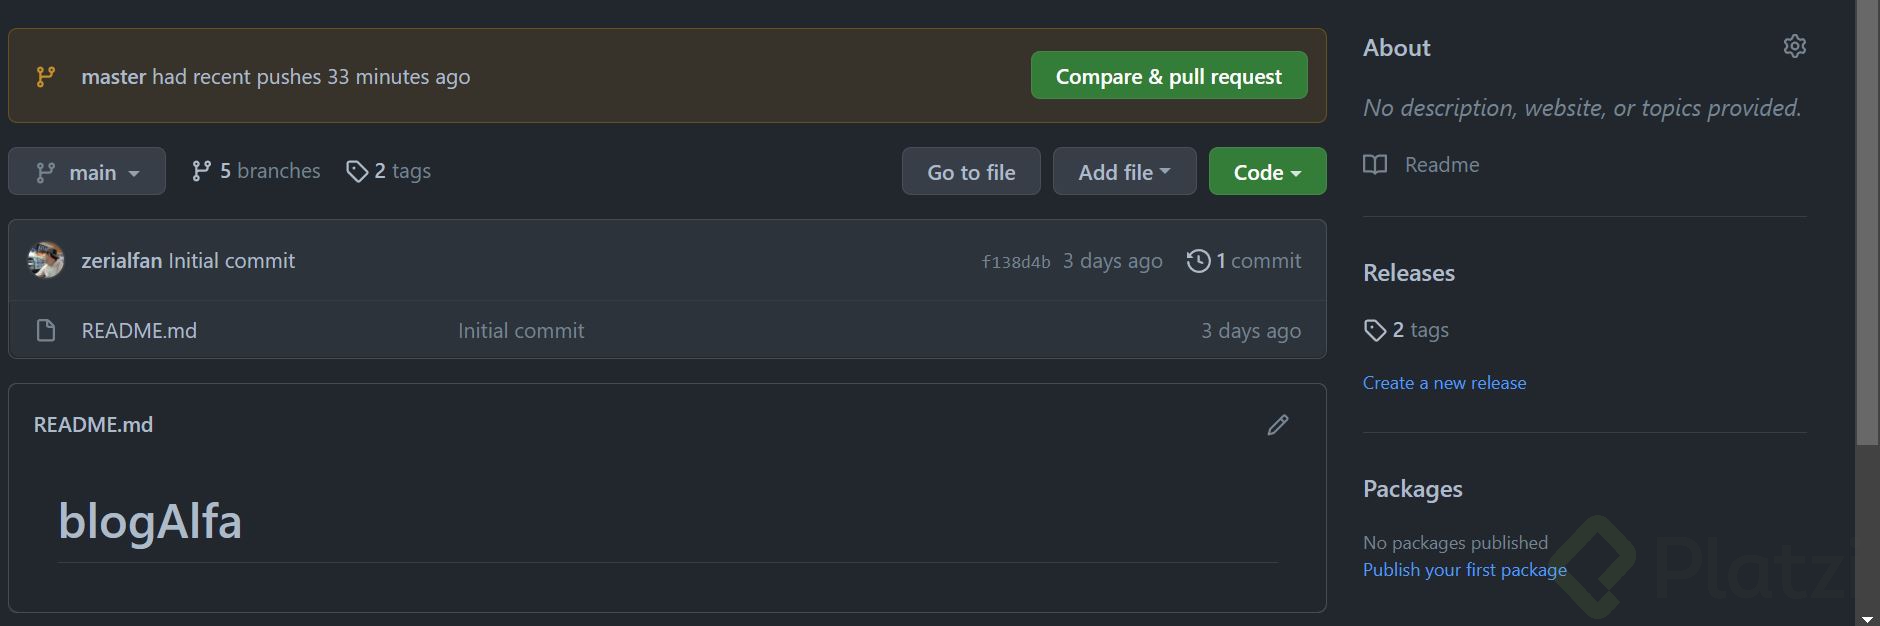The height and width of the screenshot is (626, 1880).
Task: Open the zerialfan username link
Action: [121, 261]
